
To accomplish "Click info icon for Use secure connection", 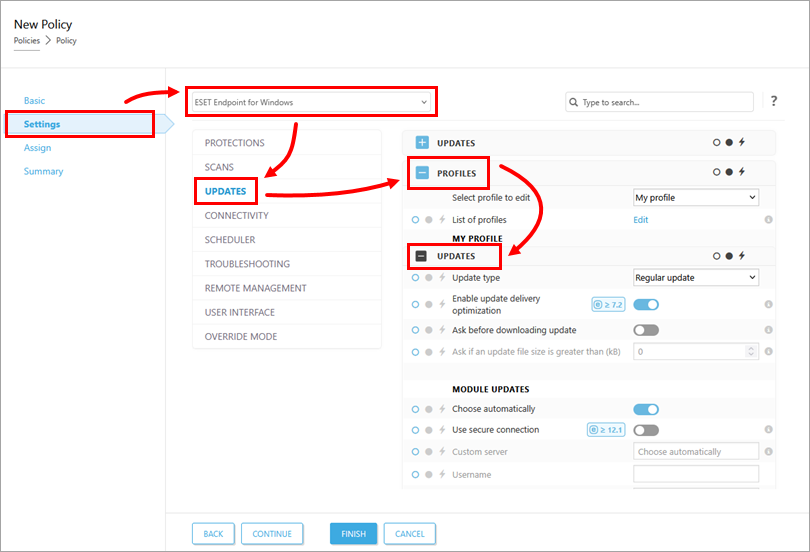I will click(x=768, y=430).
